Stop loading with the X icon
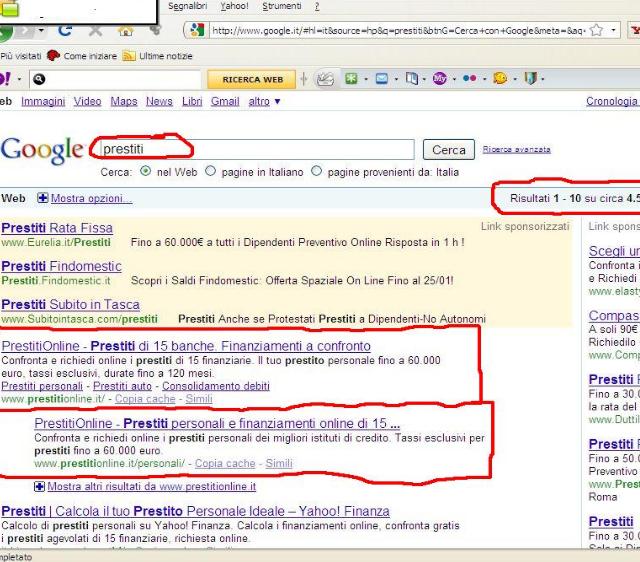The image size is (640, 562). point(96,31)
